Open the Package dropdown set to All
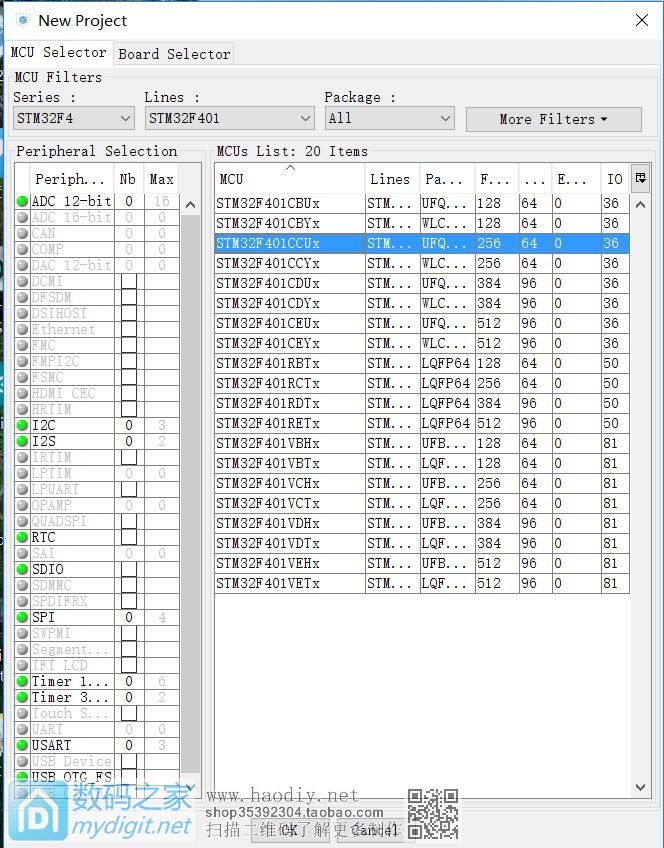 (389, 118)
